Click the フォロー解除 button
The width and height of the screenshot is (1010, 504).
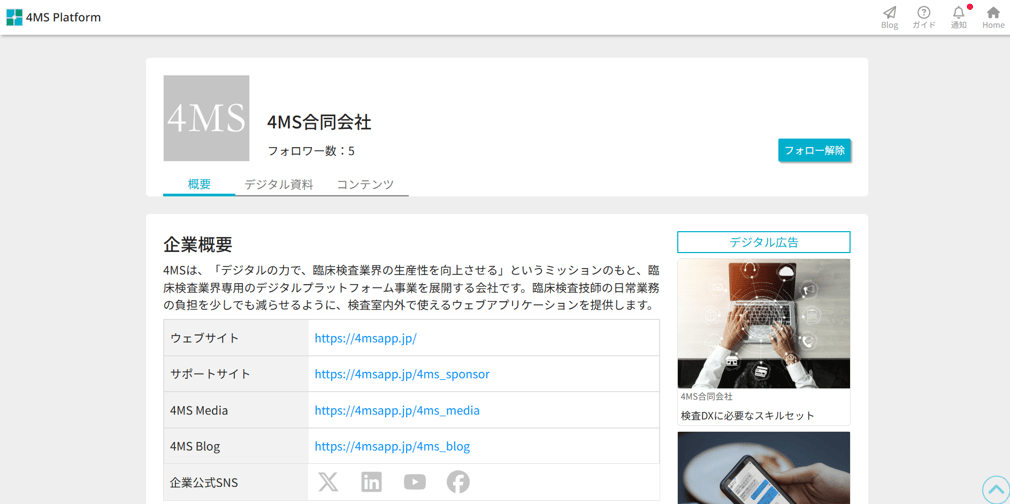click(814, 150)
